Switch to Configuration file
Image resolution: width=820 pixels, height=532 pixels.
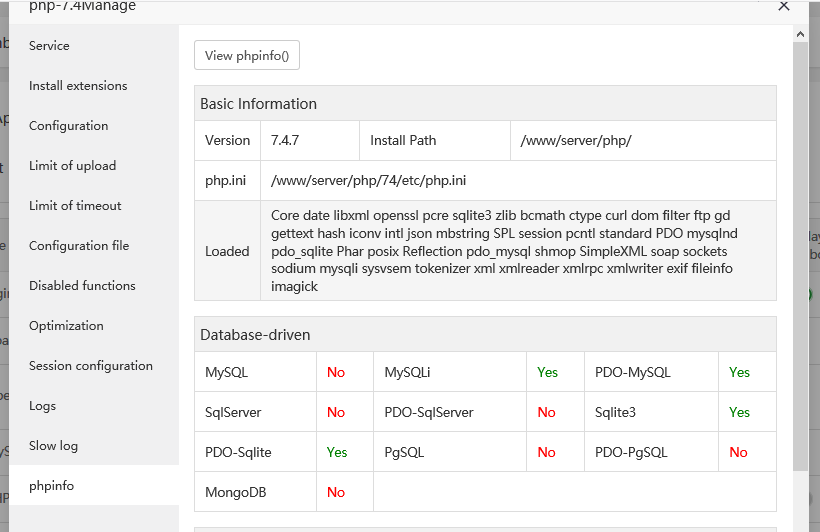pos(79,246)
